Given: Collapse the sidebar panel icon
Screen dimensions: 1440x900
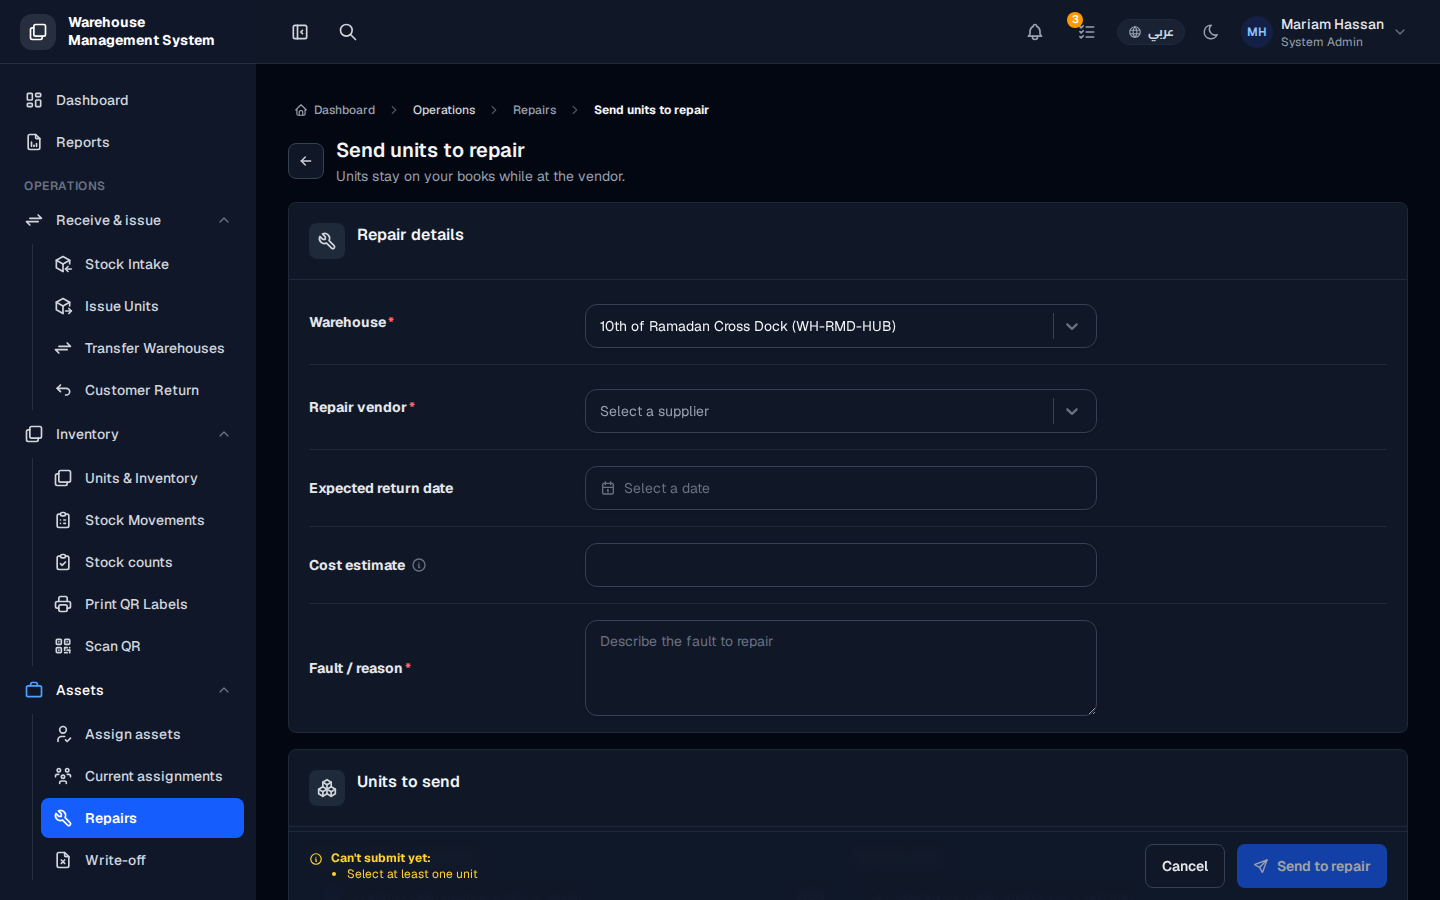Looking at the screenshot, I should pos(300,32).
